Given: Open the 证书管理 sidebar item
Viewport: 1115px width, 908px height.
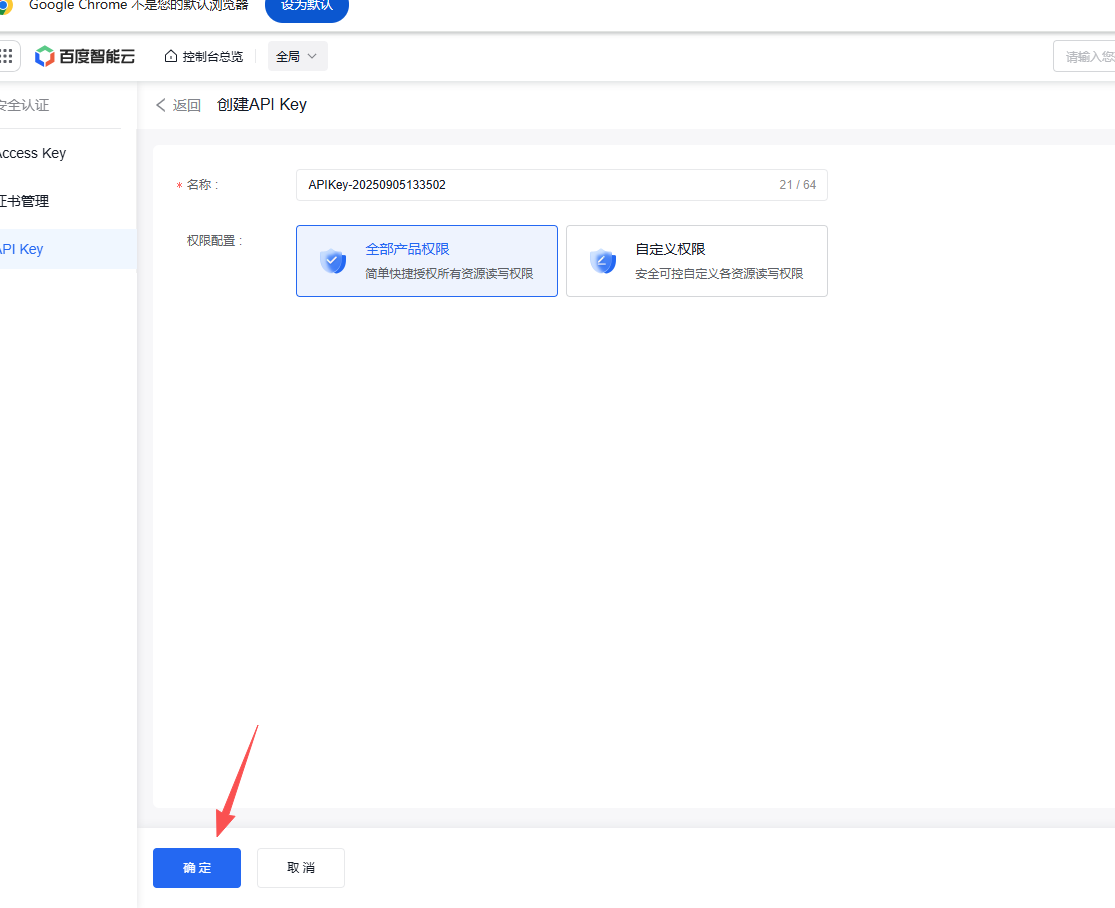Looking at the screenshot, I should pos(24,201).
